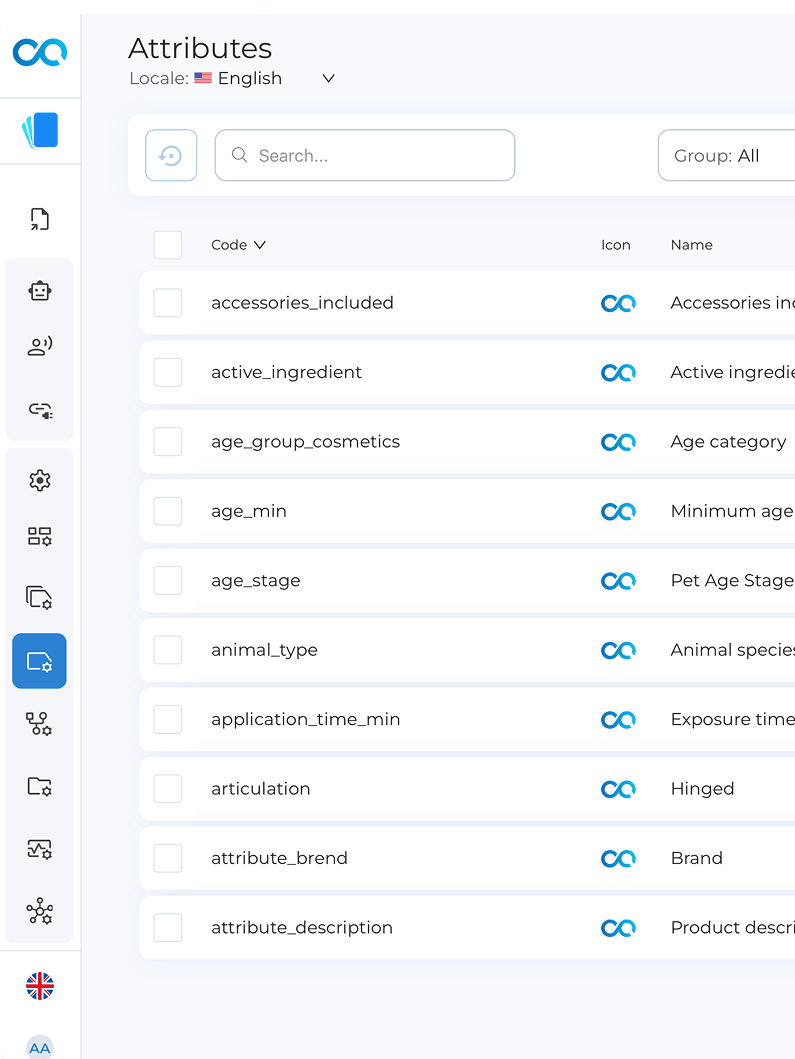Check the animal_type row checkbox

point(168,650)
